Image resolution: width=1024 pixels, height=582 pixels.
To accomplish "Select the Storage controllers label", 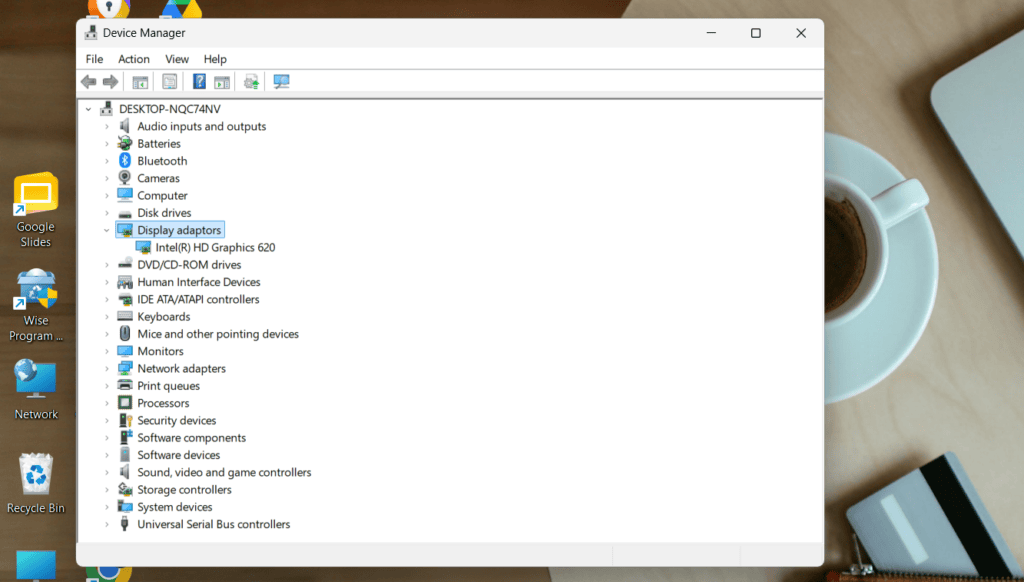I will (x=184, y=489).
